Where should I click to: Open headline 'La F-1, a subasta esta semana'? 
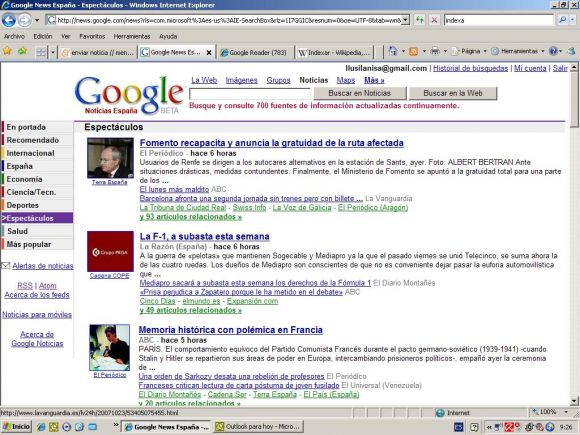(205, 236)
